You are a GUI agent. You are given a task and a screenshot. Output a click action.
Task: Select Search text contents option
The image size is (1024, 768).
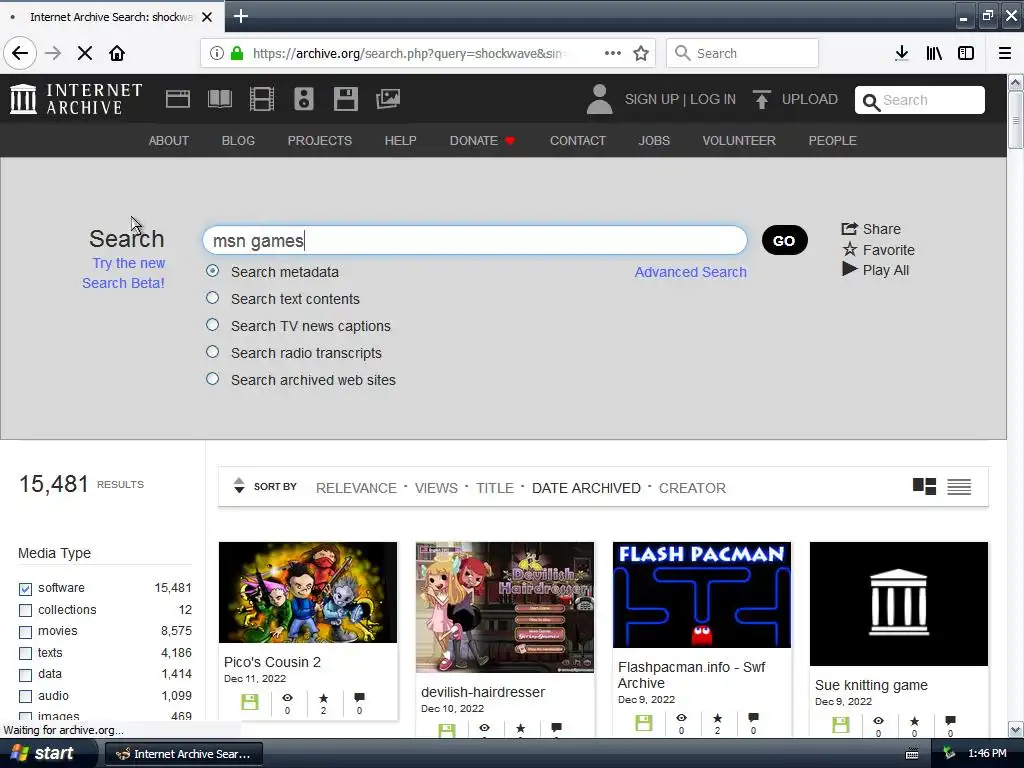[212, 298]
